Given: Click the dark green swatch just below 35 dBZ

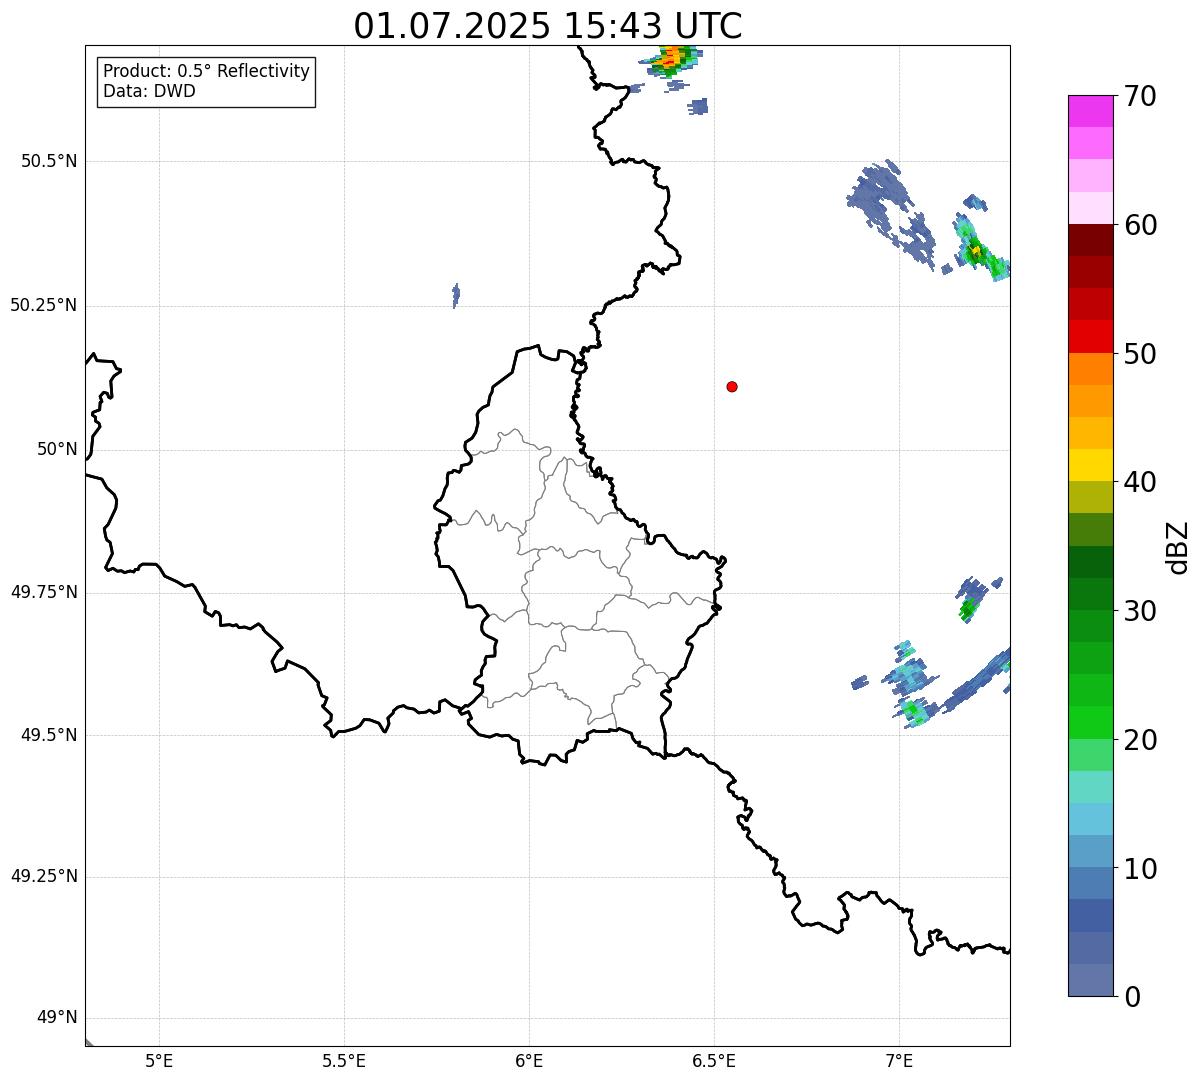Looking at the screenshot, I should point(1091,562).
